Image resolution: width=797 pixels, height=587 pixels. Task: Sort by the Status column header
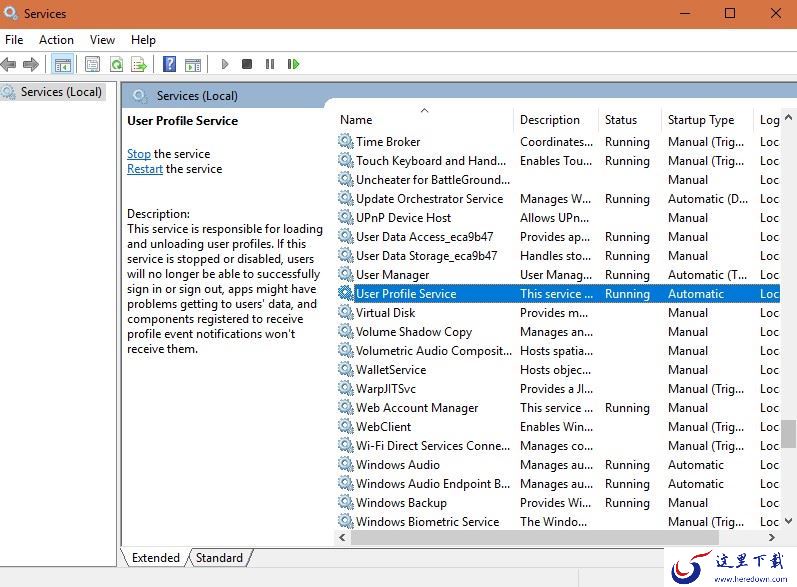coord(630,120)
